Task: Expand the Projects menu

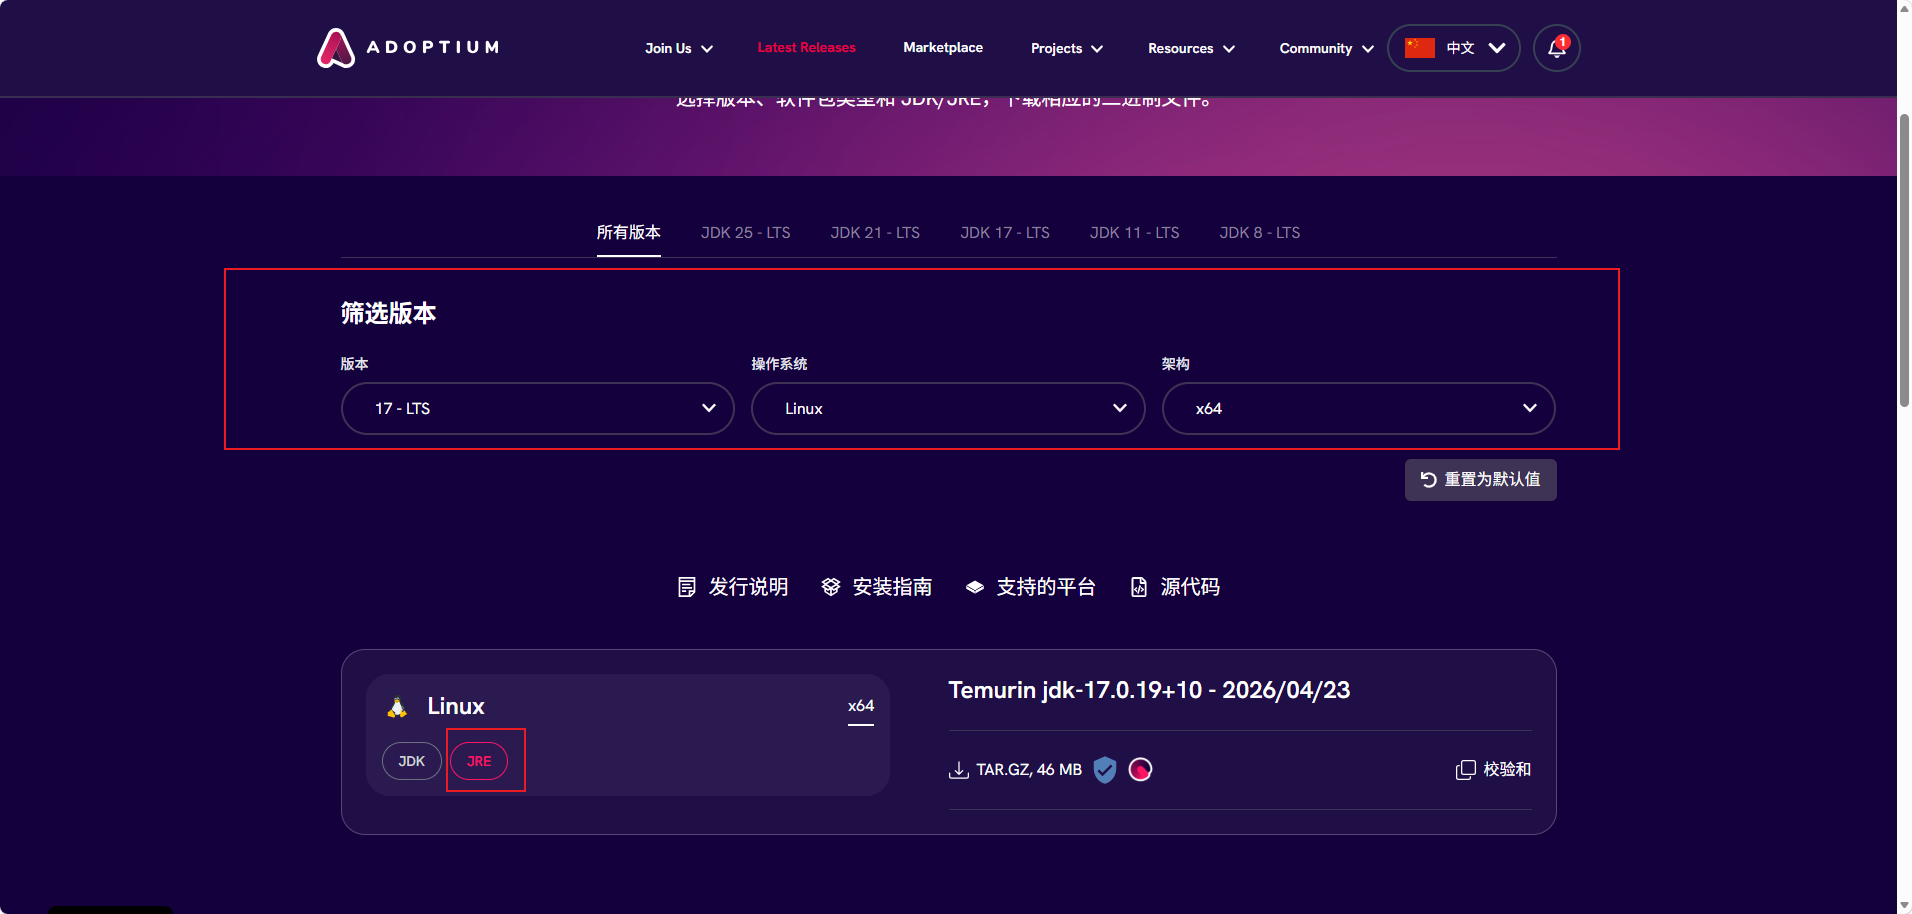Action: (x=1067, y=48)
